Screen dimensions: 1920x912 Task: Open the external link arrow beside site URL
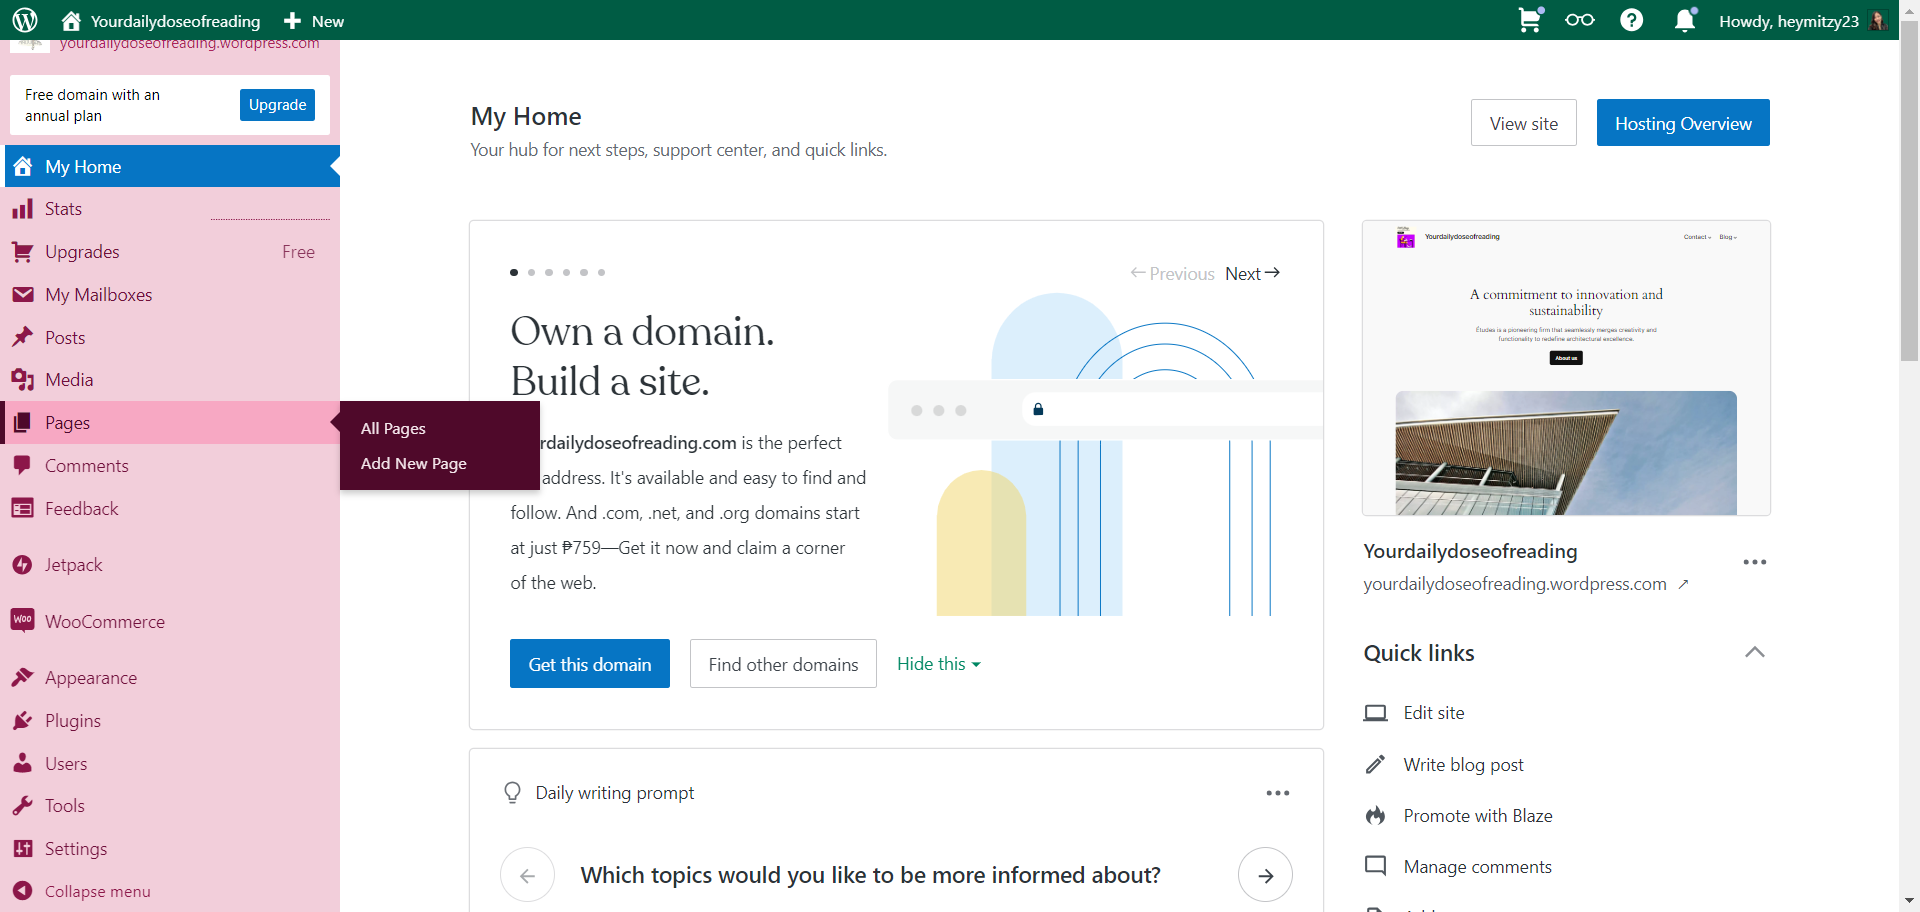pyautogui.click(x=1684, y=584)
